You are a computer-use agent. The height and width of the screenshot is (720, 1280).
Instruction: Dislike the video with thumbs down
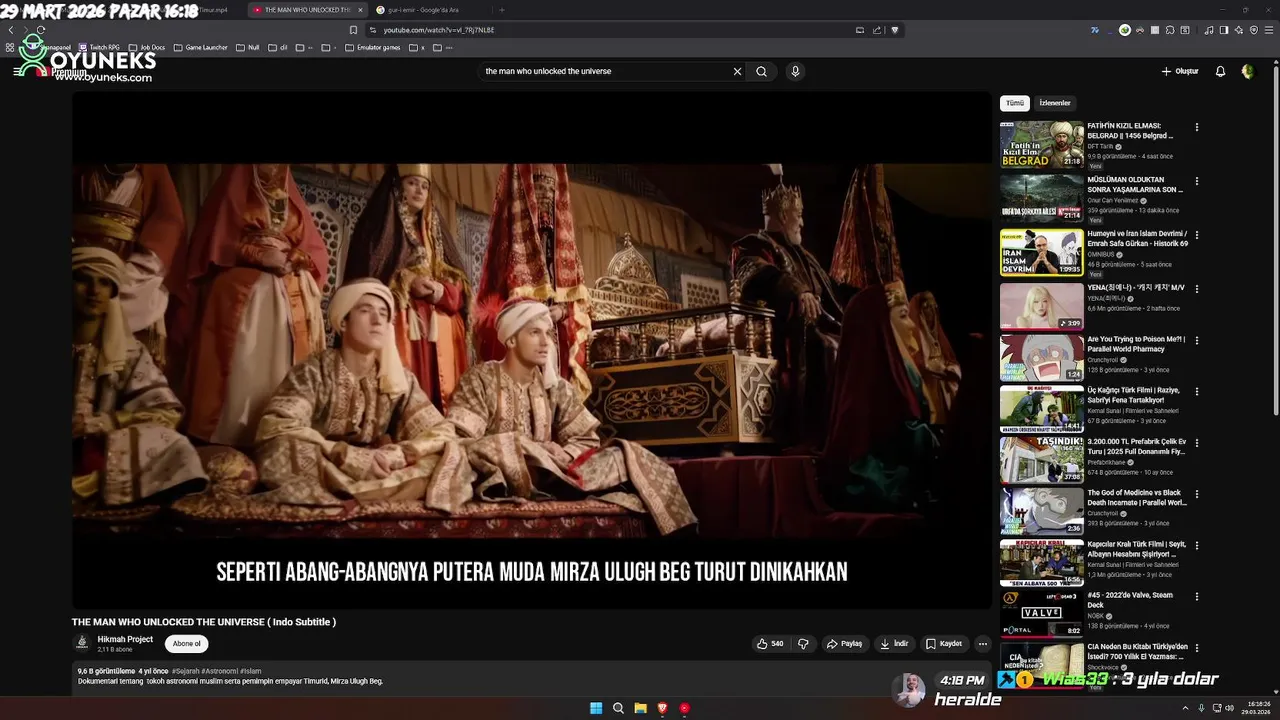point(803,644)
